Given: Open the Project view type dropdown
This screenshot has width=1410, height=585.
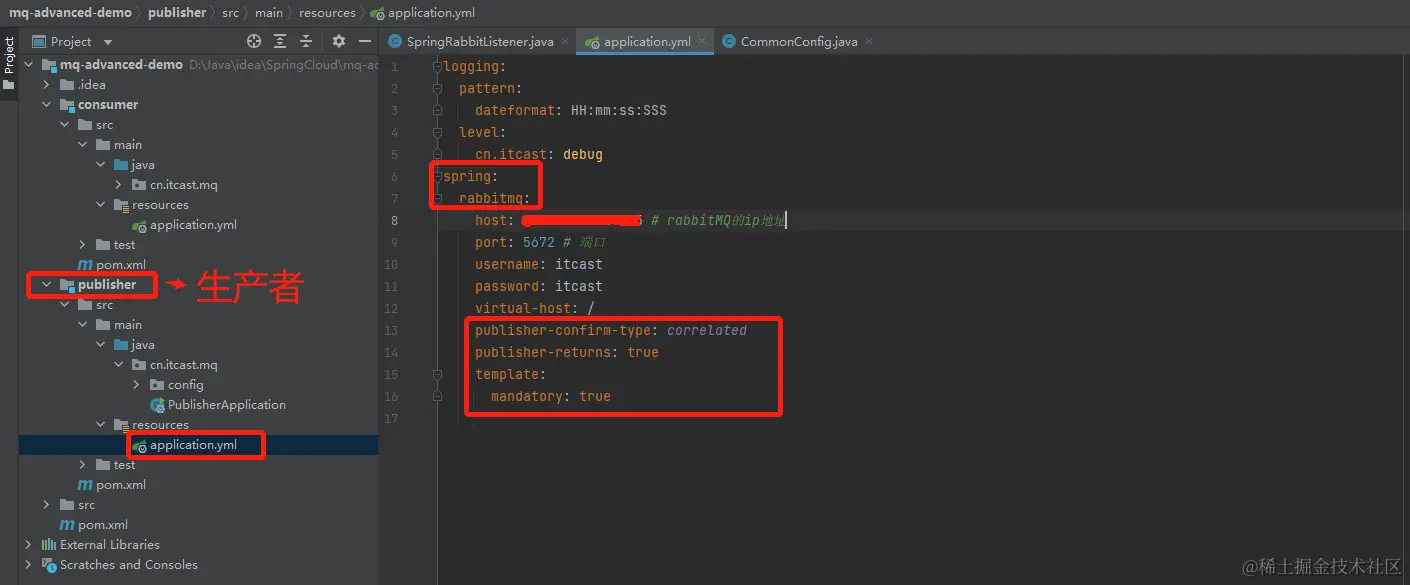Looking at the screenshot, I should pyautogui.click(x=108, y=42).
